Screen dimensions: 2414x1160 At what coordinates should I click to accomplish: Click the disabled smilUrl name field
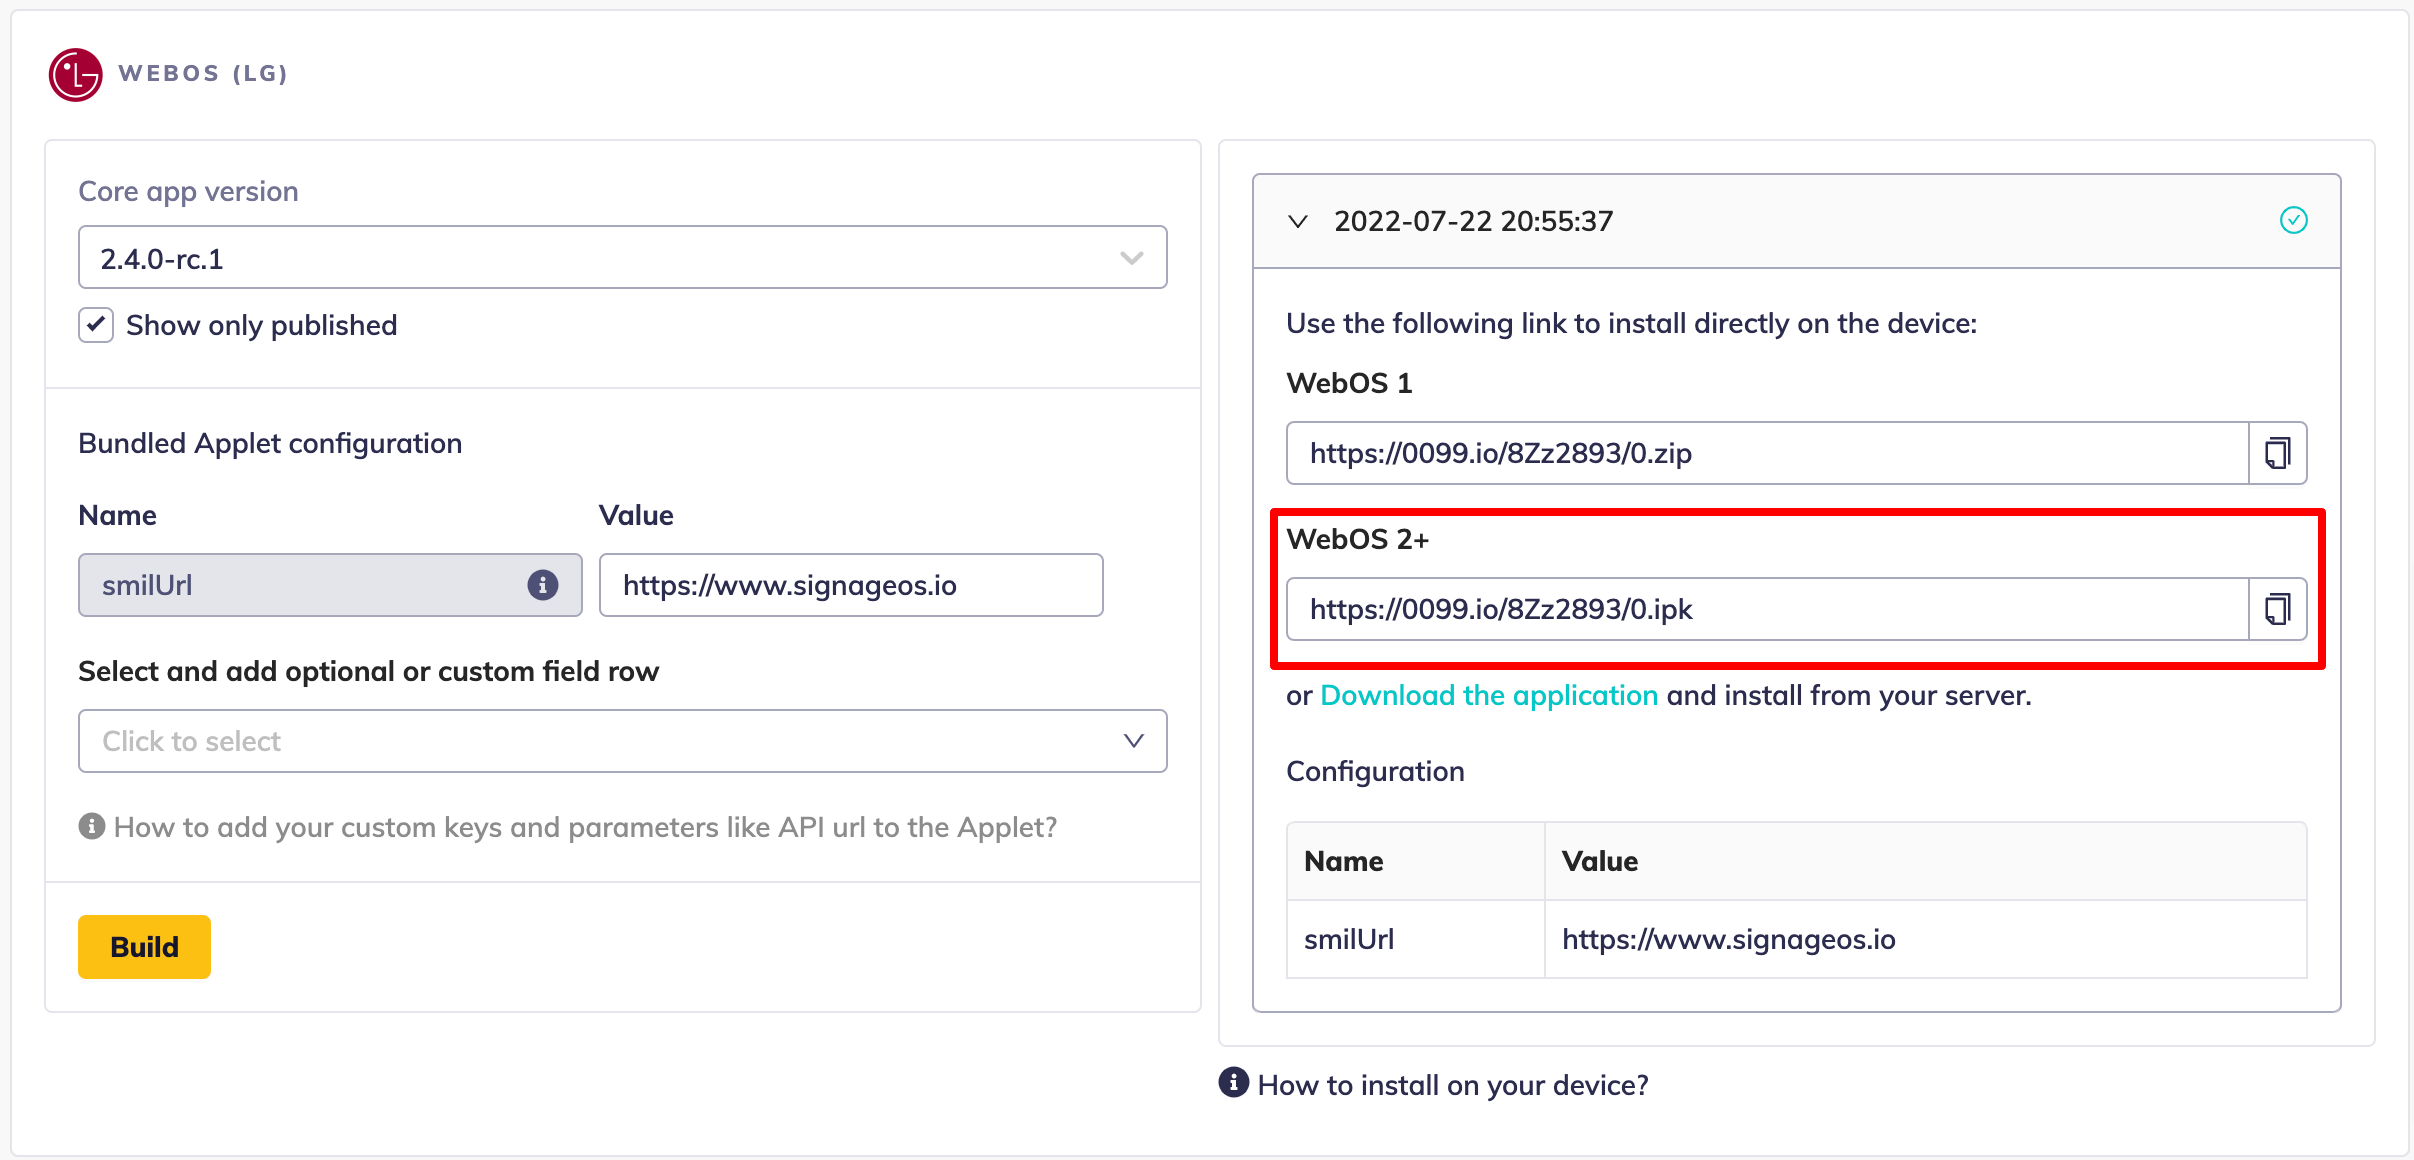[x=300, y=585]
